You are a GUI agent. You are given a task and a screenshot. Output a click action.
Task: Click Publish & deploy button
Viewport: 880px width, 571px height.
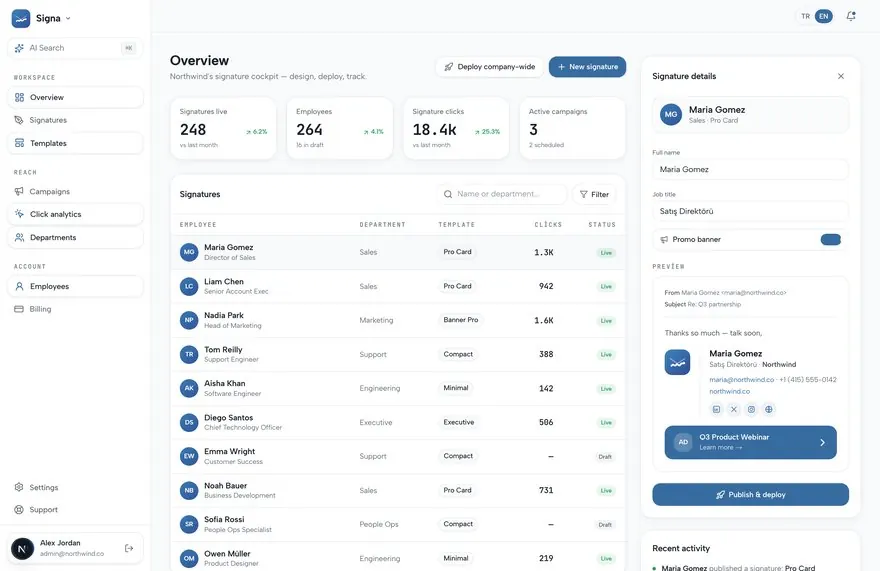tap(750, 495)
